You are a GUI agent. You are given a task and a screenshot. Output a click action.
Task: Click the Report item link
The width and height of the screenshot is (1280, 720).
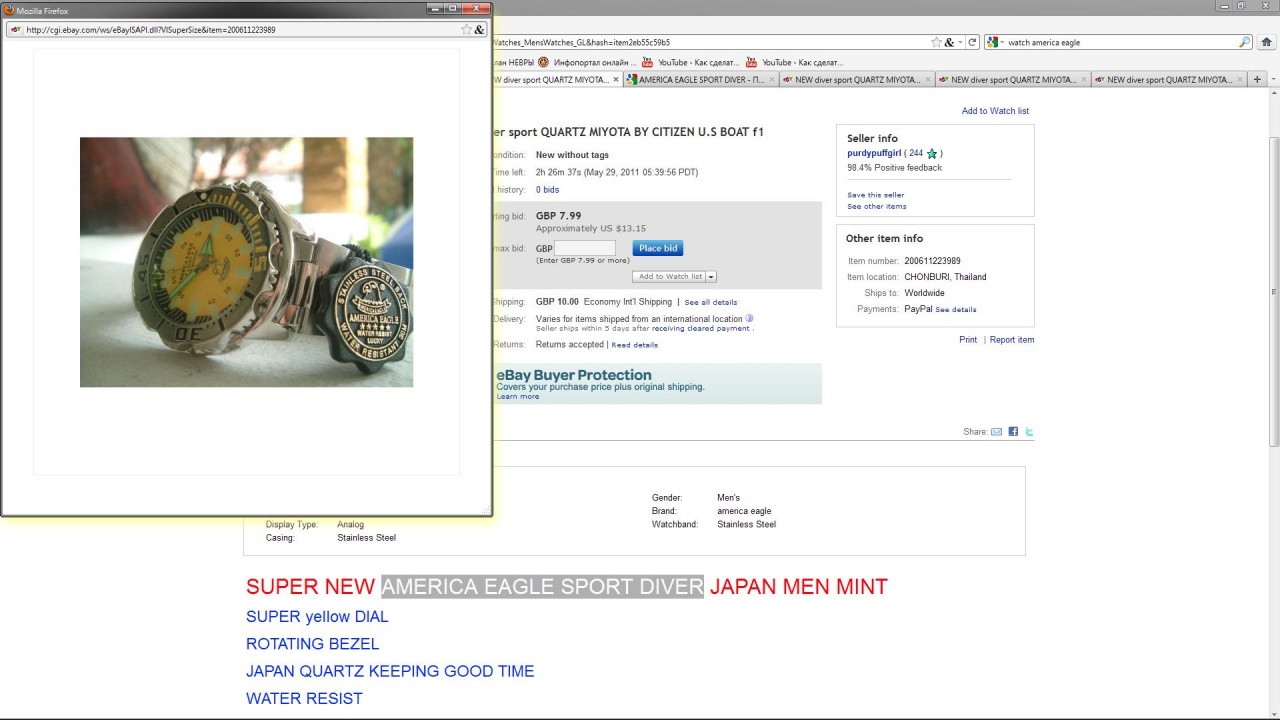click(1011, 340)
